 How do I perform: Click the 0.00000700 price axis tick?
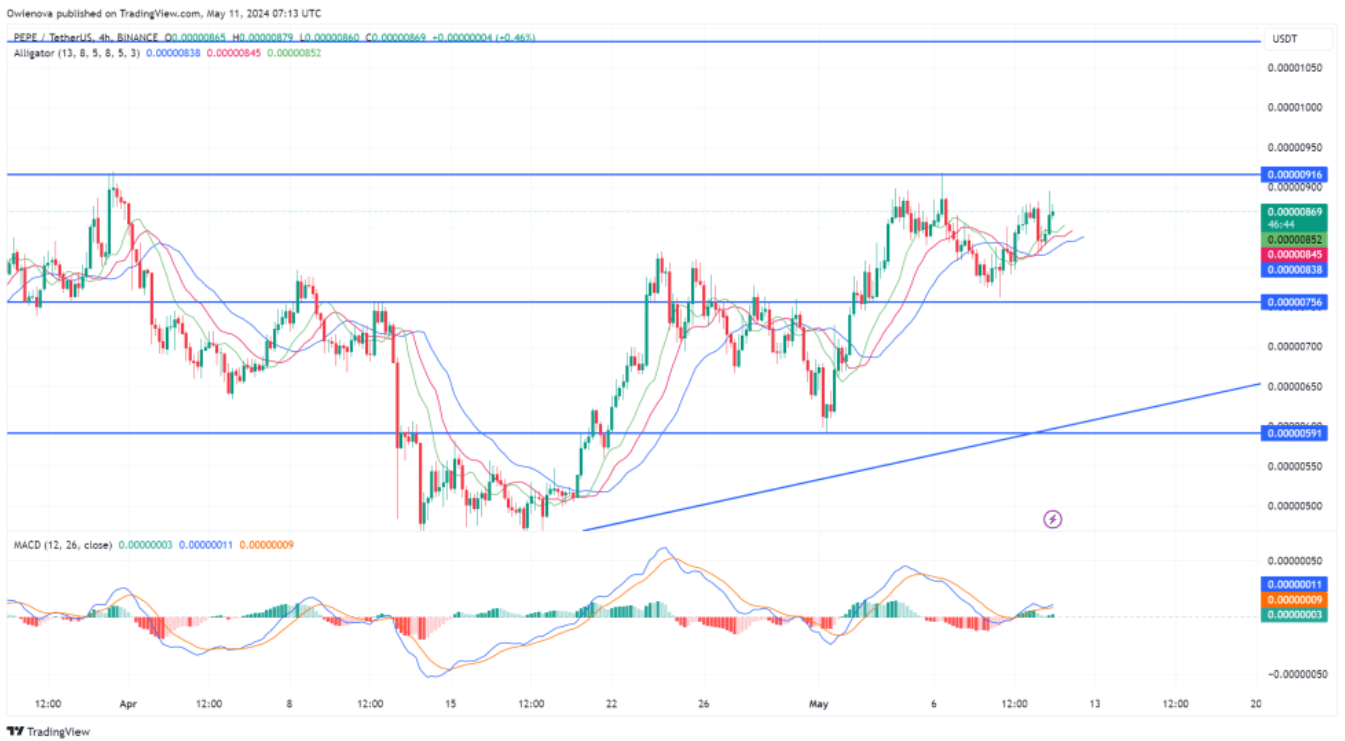tap(1294, 346)
